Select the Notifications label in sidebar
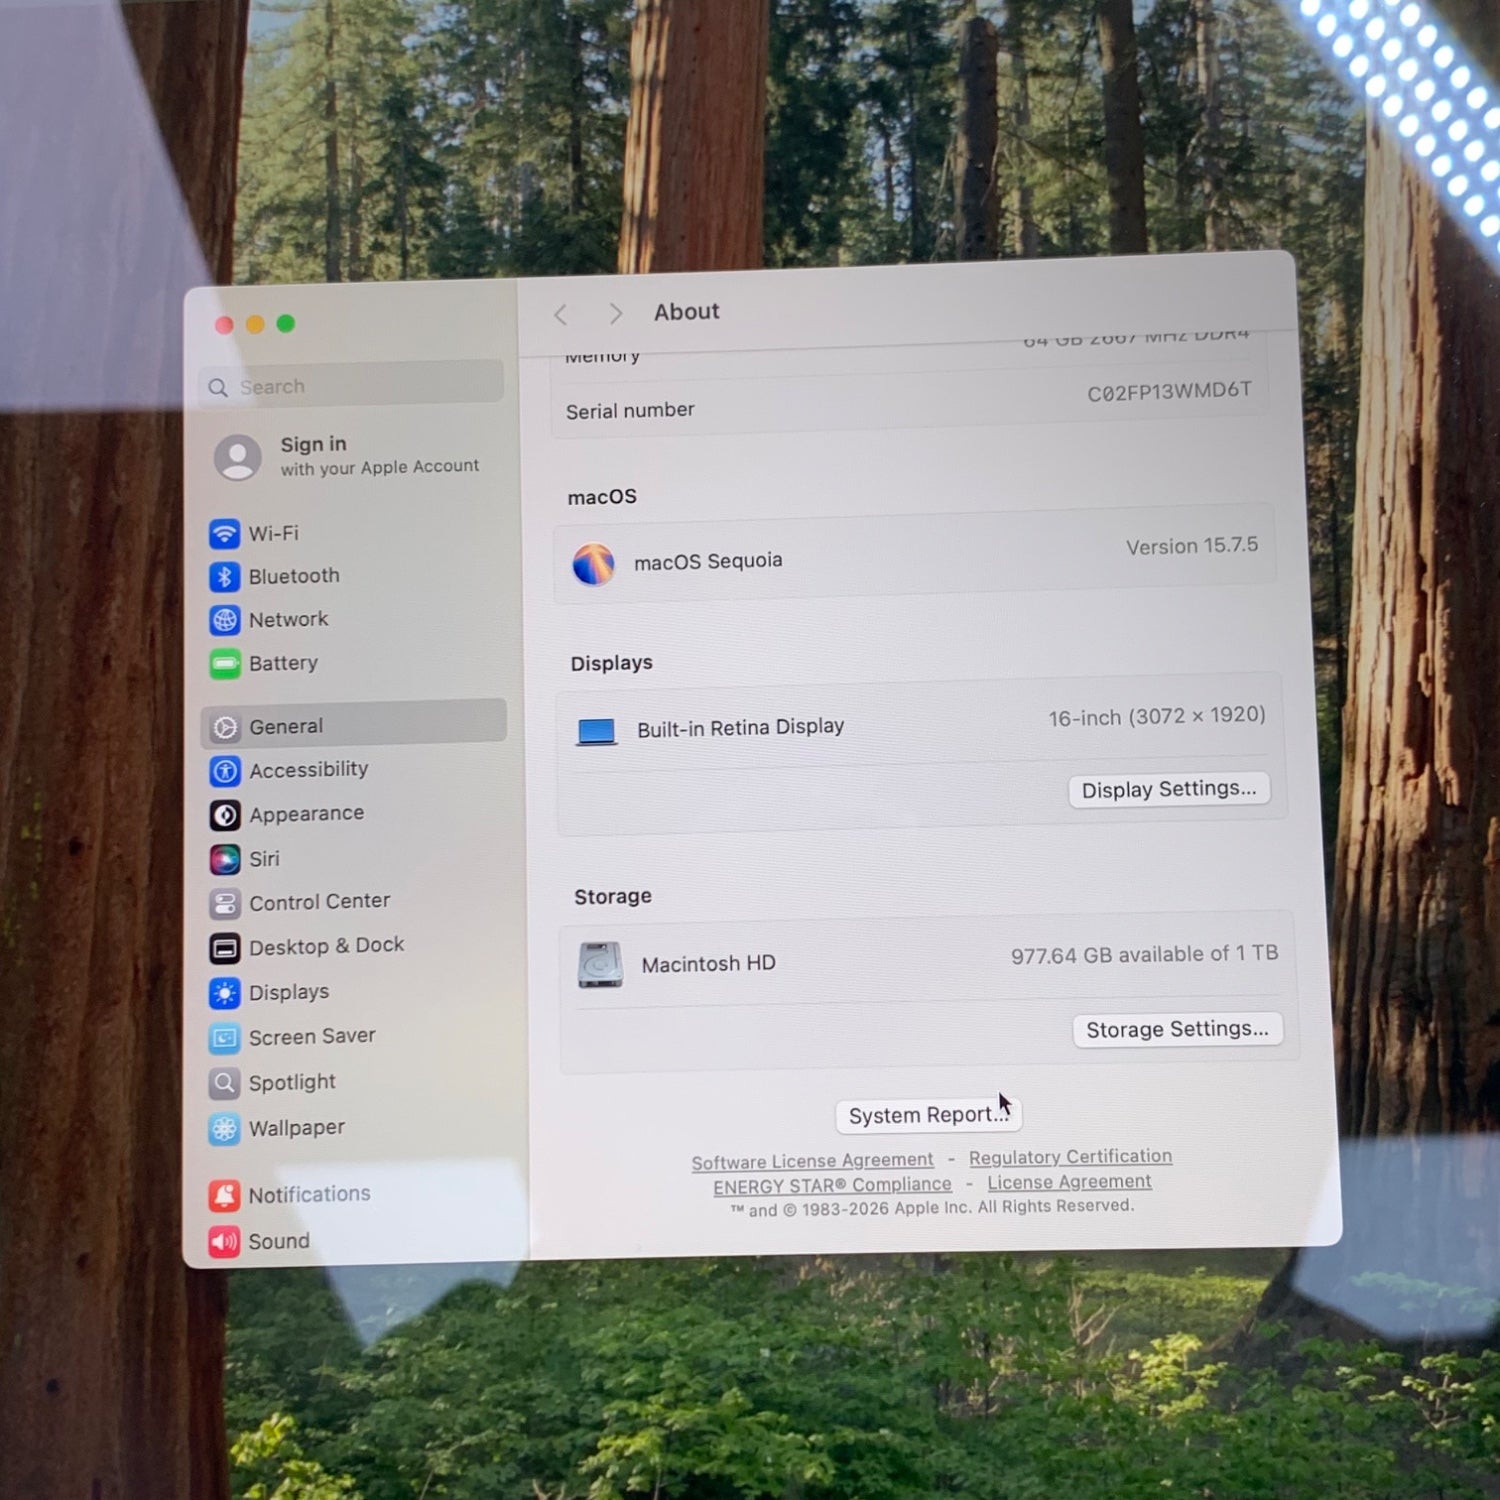 click(309, 1194)
